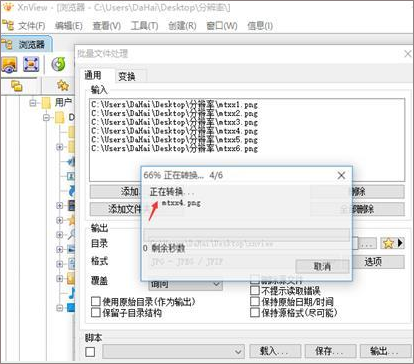Collapse the bottom blue-icon tree node
Image resolution: width=414 pixels, height=364 pixels.
(60, 308)
